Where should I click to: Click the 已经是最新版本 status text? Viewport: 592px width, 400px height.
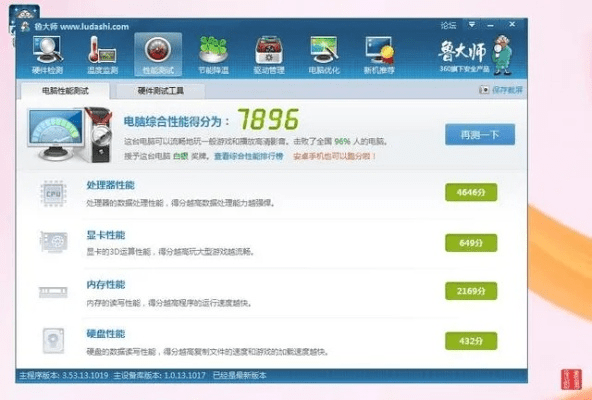coord(239,376)
